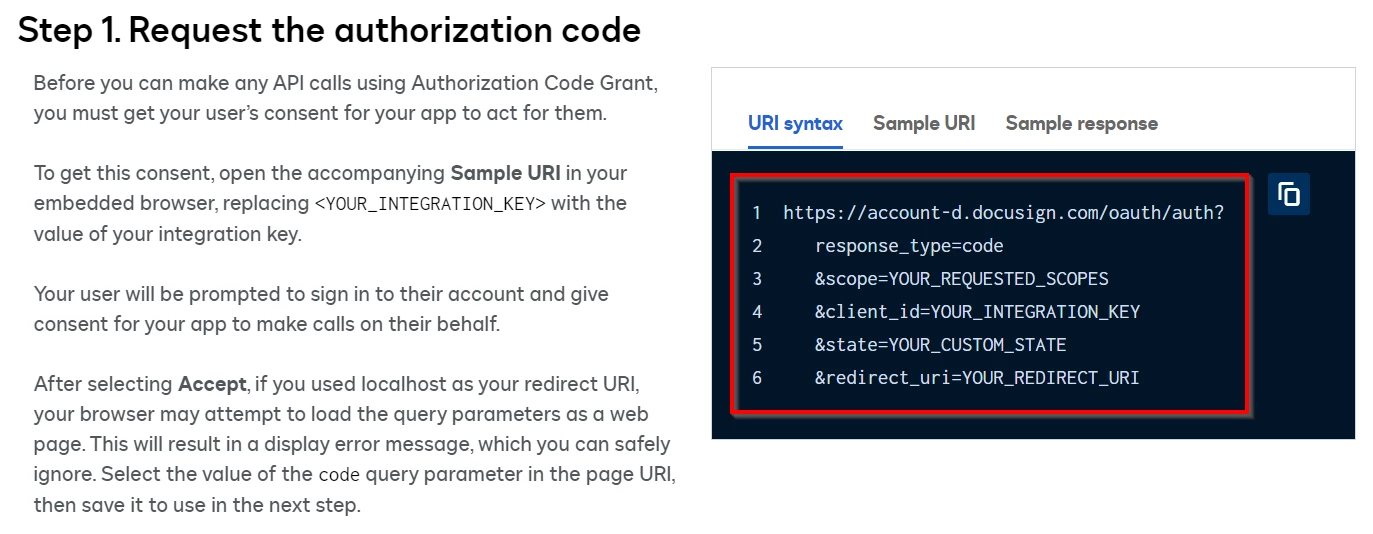The width and height of the screenshot is (1373, 534).
Task: Click the scope=YOUR_REQUESTED_SCOPES line
Action: click(961, 279)
